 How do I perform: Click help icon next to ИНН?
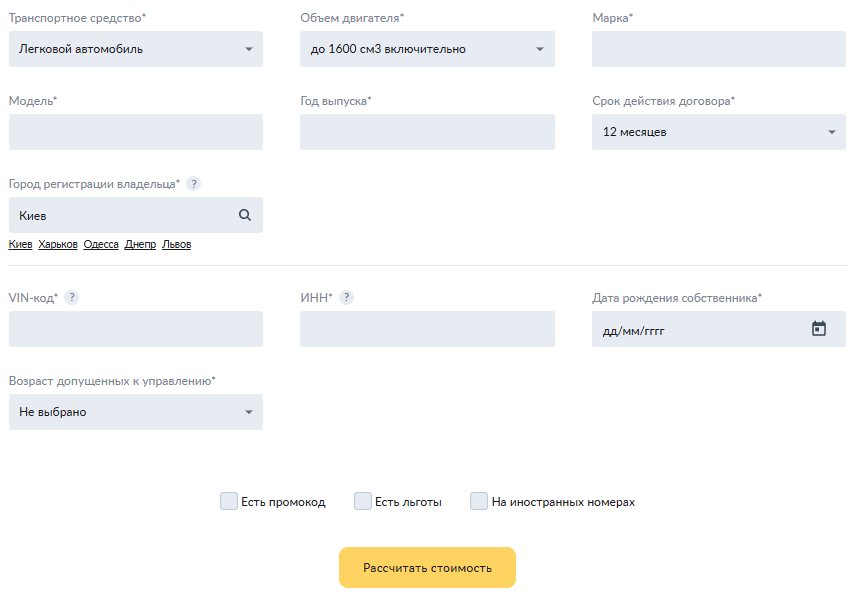point(346,298)
